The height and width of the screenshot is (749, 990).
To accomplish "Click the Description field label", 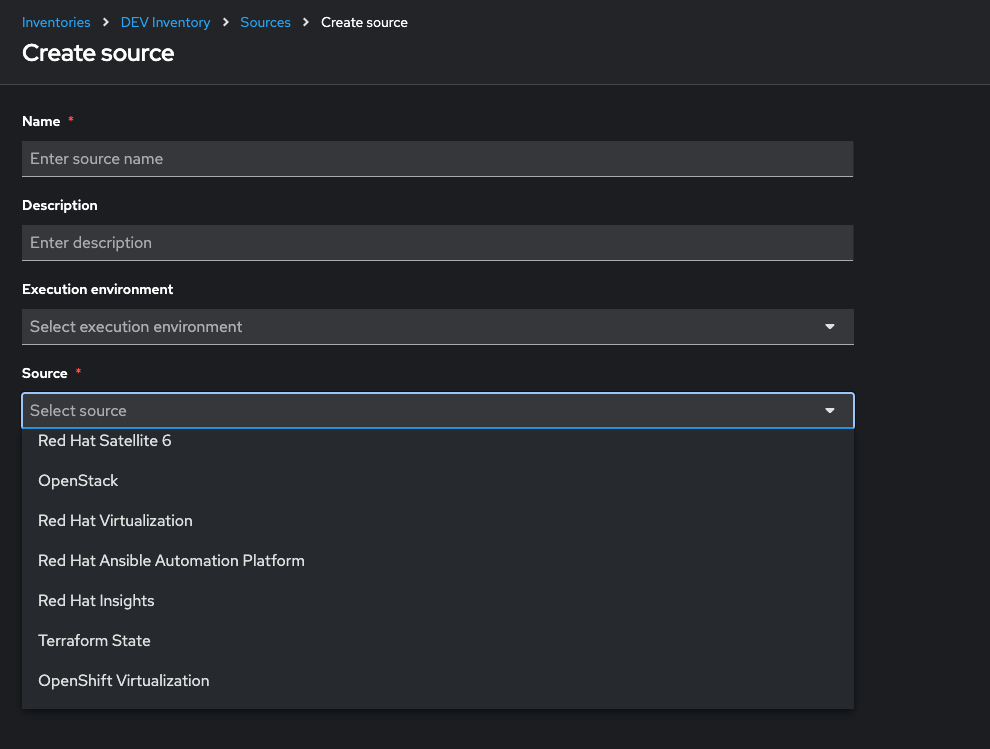I will tap(60, 205).
